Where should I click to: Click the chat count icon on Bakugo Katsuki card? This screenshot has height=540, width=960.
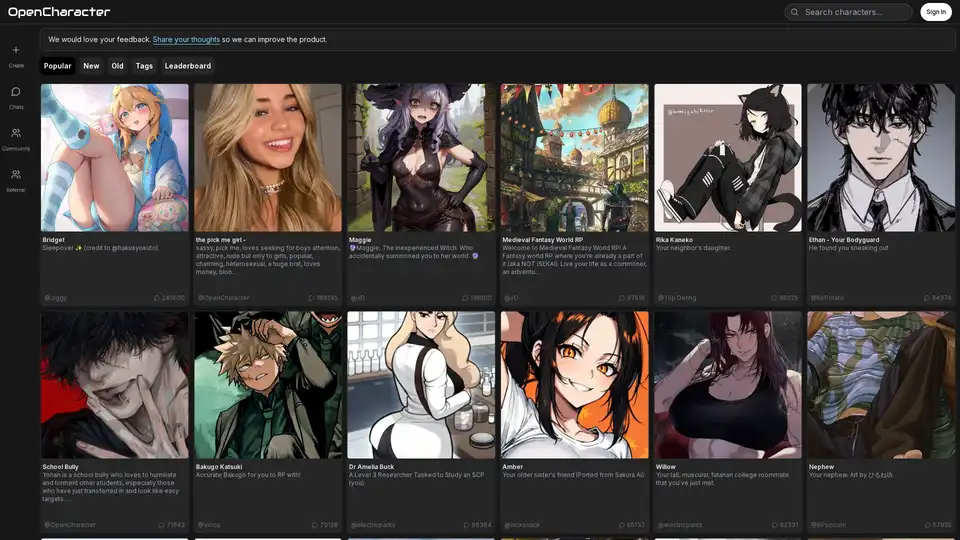315,525
